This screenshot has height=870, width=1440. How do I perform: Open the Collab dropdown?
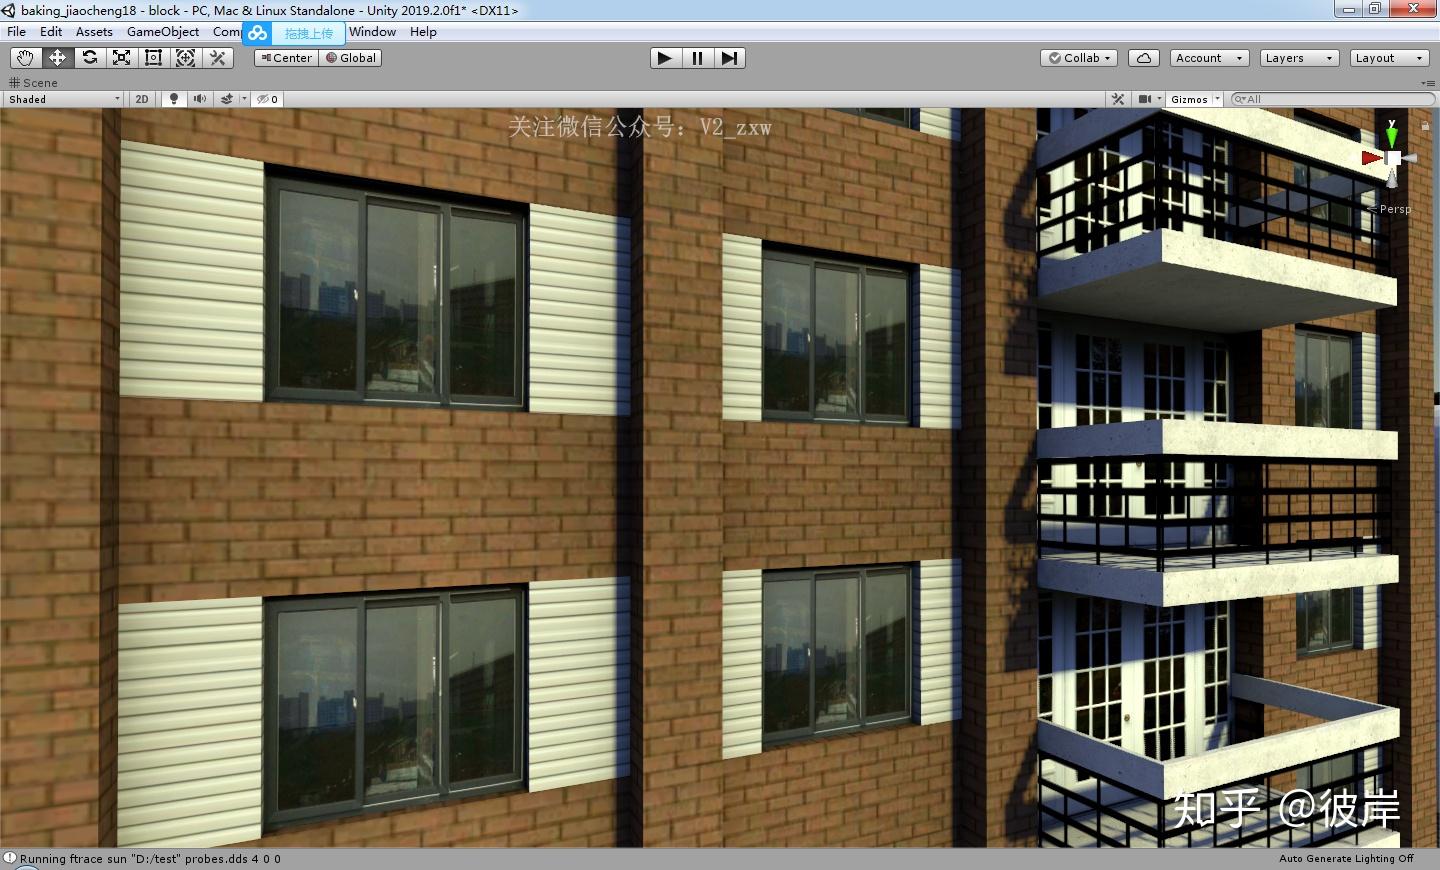tap(1080, 58)
